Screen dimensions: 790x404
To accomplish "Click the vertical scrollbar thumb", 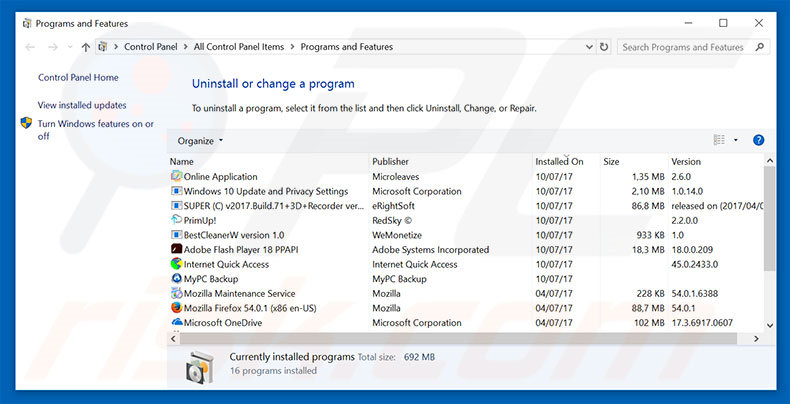I will point(769,219).
